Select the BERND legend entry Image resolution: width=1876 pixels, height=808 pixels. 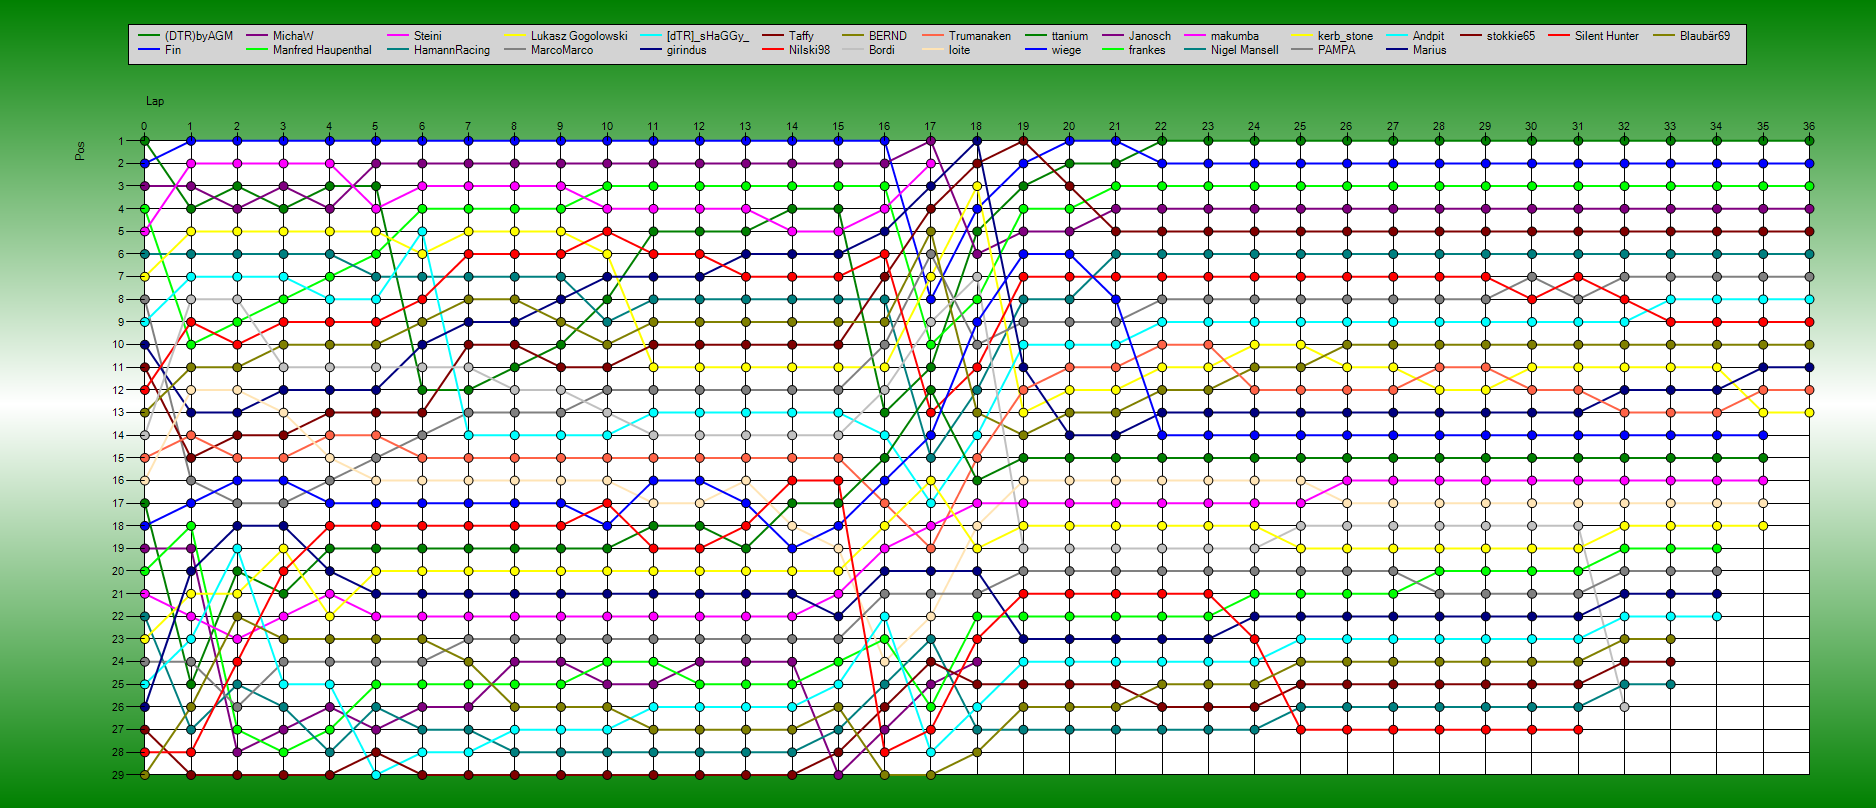[x=888, y=36]
